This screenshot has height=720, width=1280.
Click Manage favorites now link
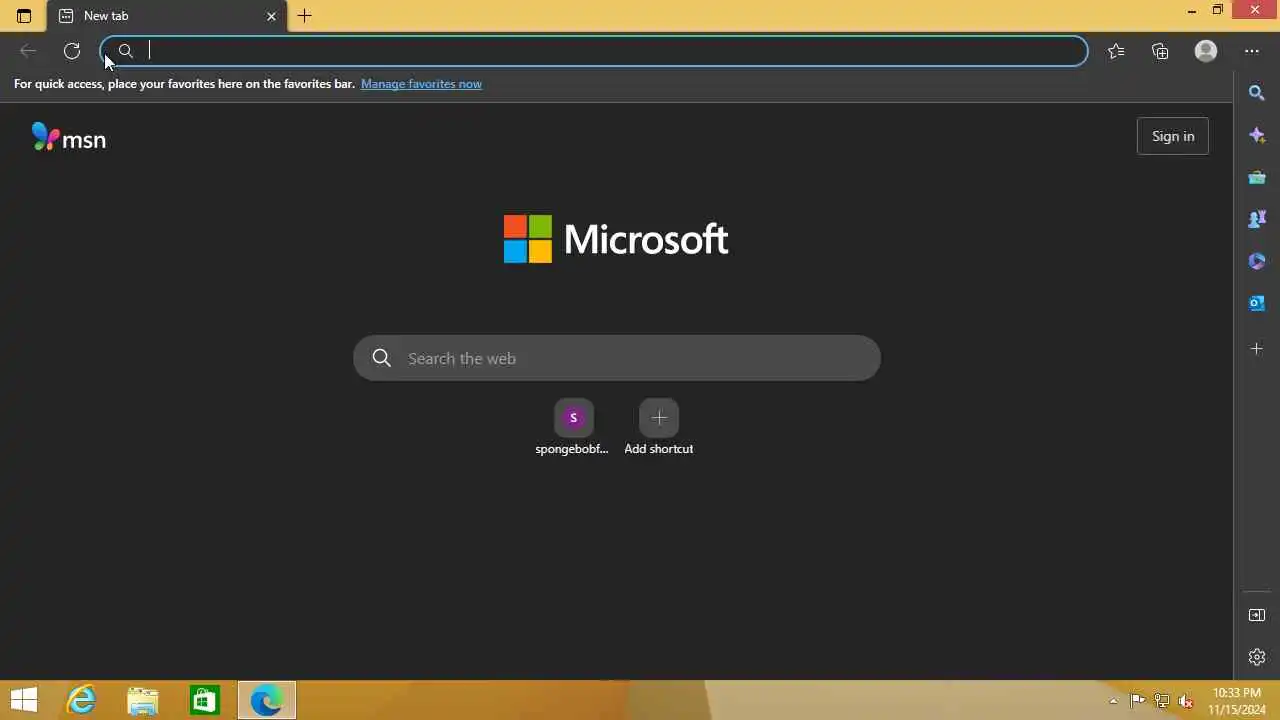click(421, 84)
